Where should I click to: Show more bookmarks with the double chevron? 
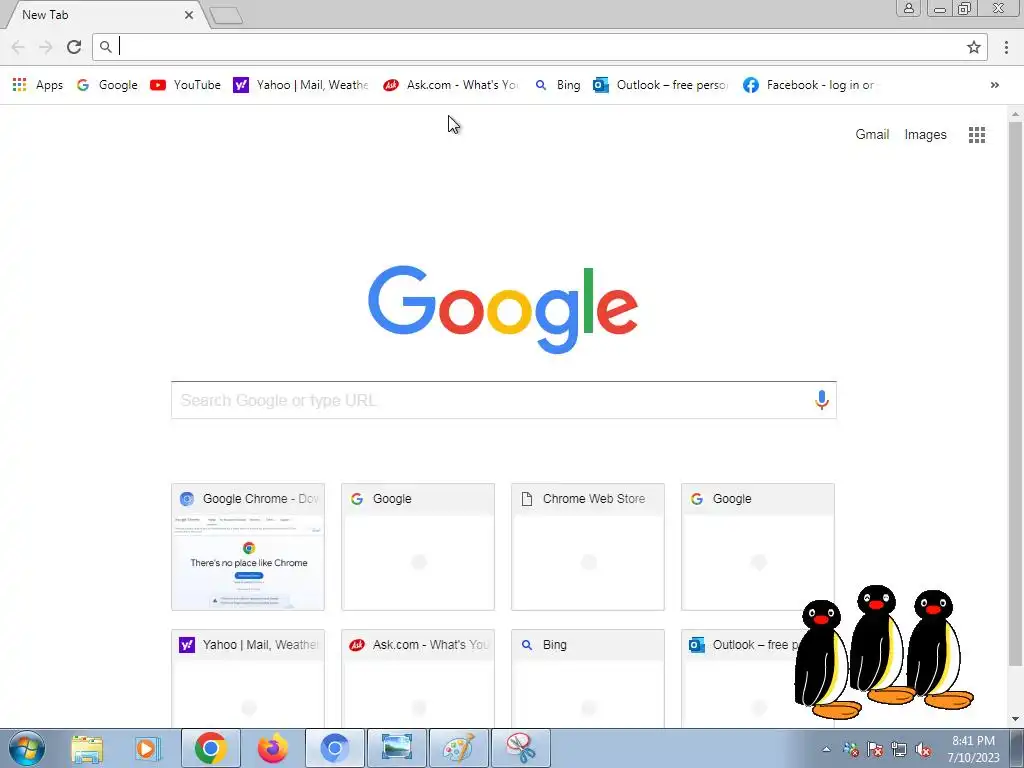point(995,85)
